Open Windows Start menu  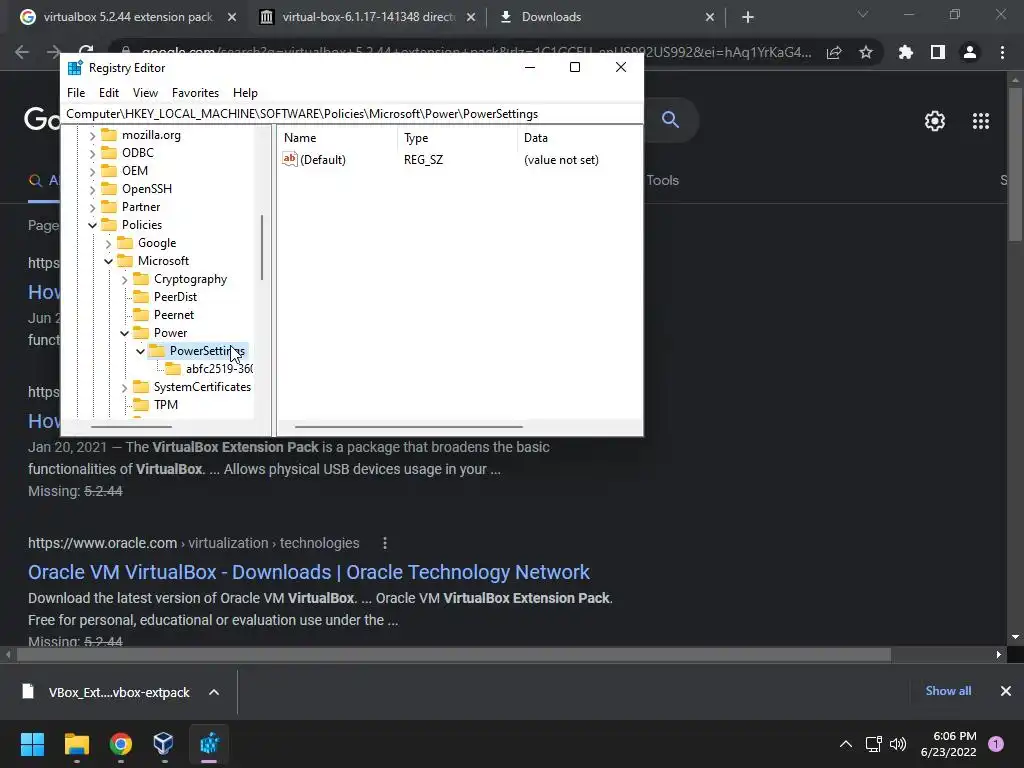pos(32,744)
